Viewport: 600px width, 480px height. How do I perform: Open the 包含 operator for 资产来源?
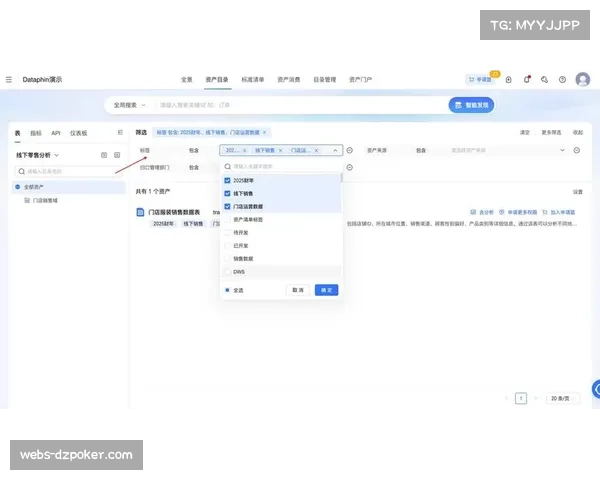[421, 150]
